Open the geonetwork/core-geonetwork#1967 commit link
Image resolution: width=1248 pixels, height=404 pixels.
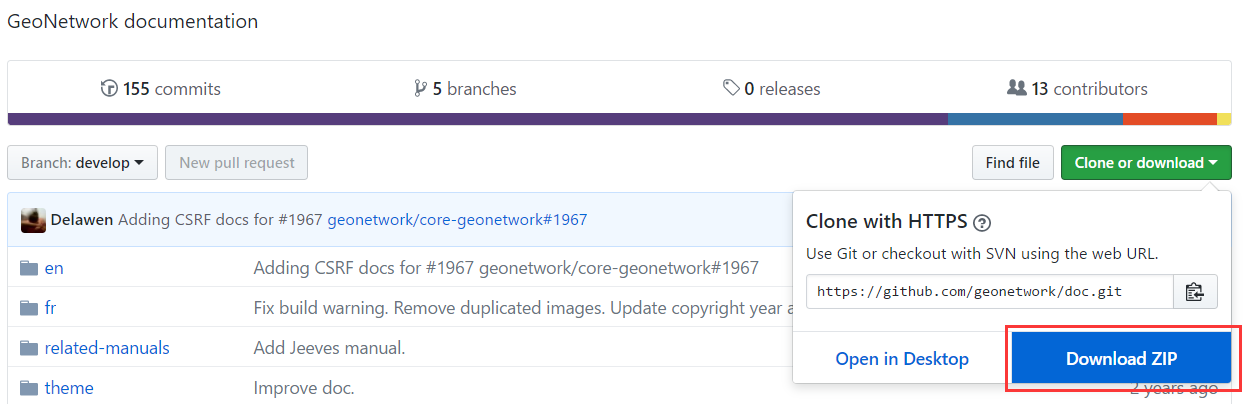457,220
